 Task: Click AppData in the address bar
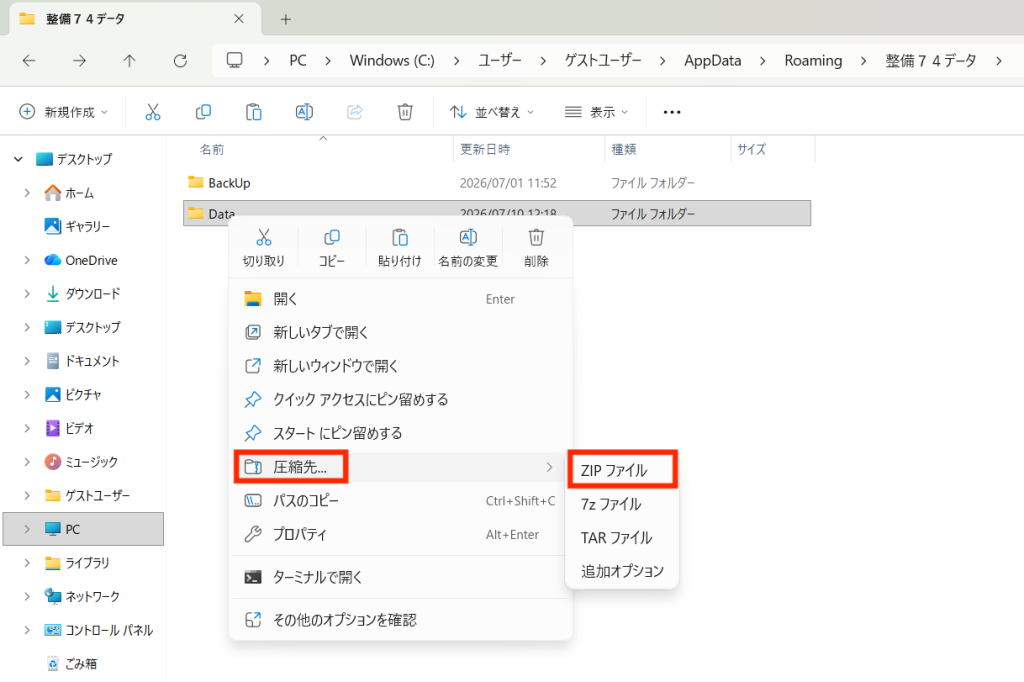(712, 61)
